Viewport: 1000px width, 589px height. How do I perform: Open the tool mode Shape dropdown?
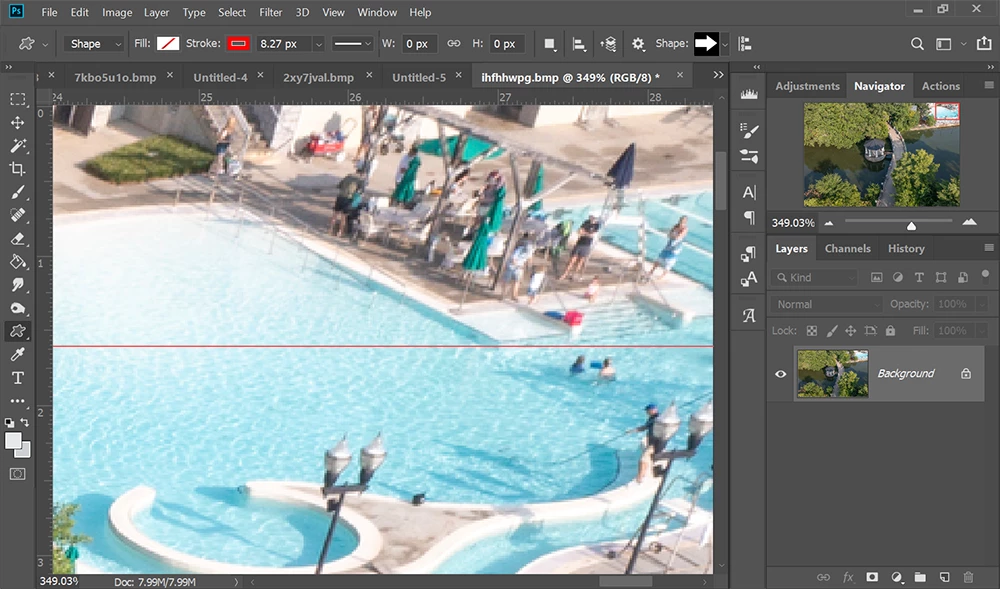94,43
